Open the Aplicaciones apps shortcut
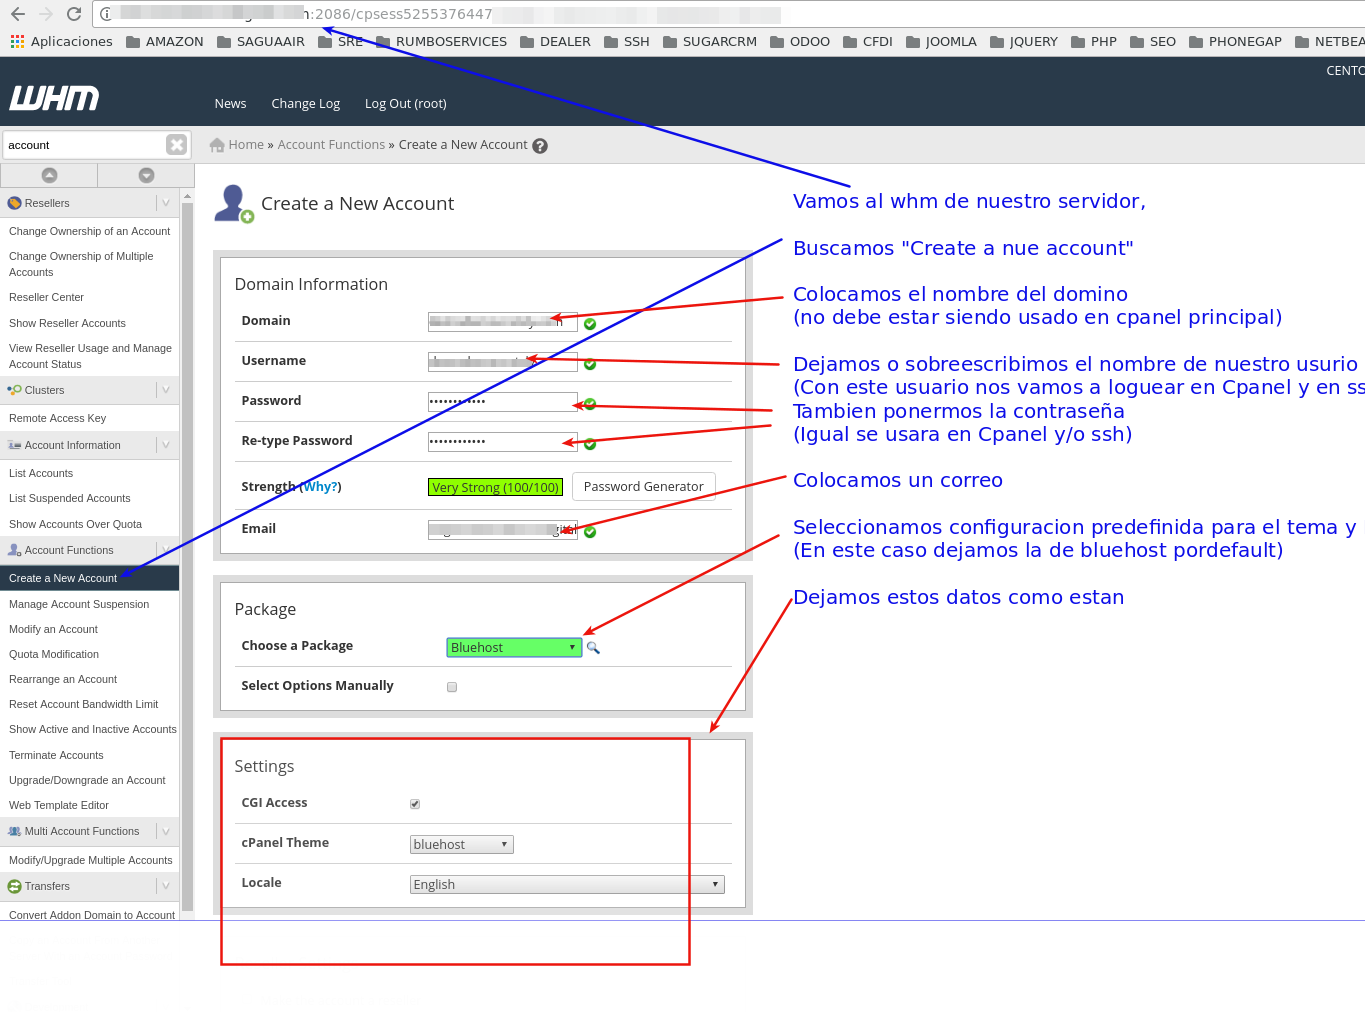Viewport: 1365px width, 1012px height. (62, 42)
